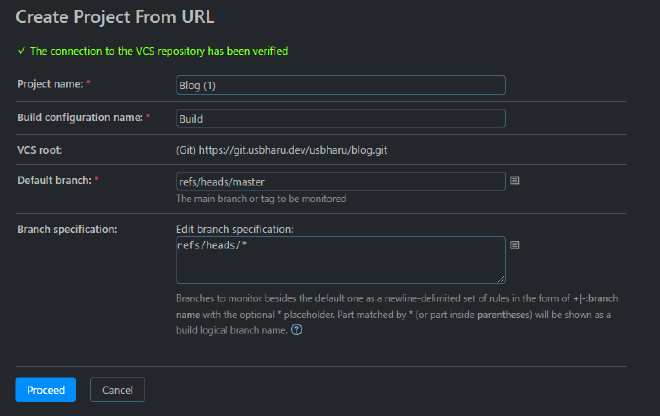Open the branch list icon beside Default branch
The width and height of the screenshot is (660, 416).
click(x=516, y=181)
